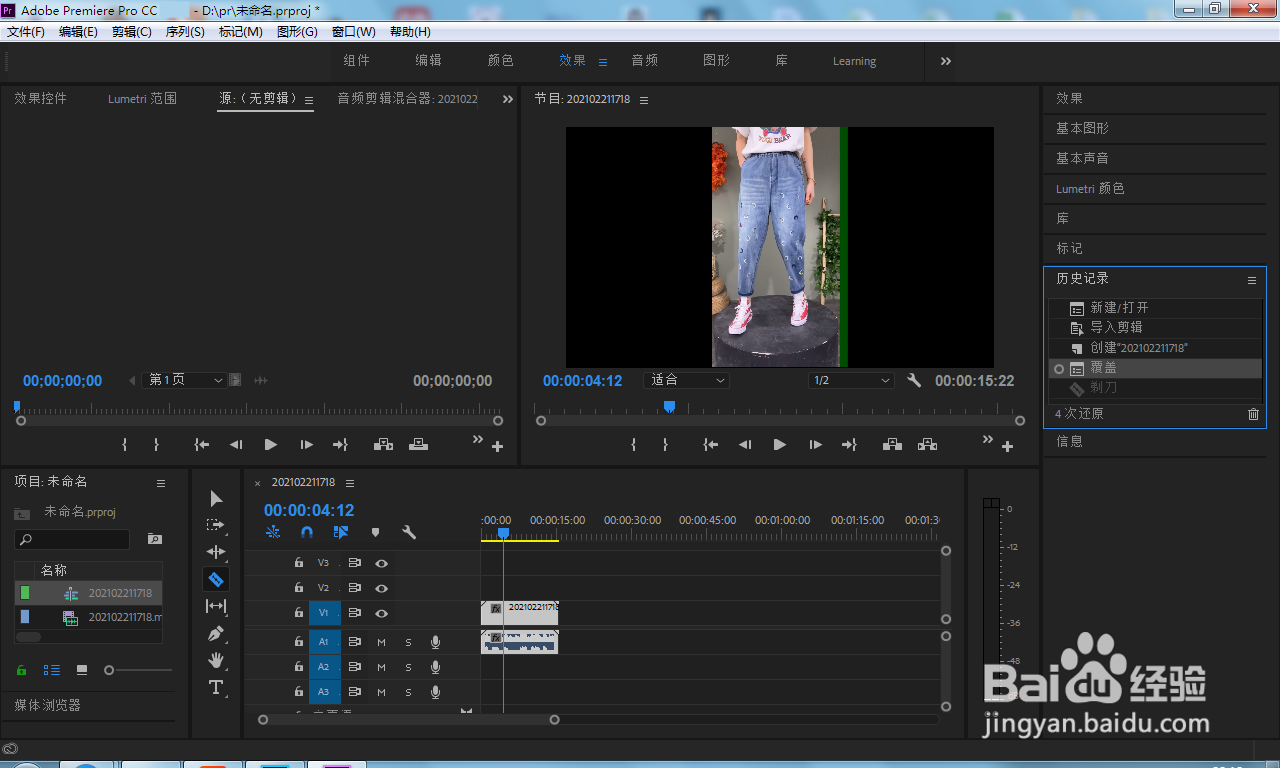Image resolution: width=1280 pixels, height=768 pixels.
Task: Select the Hand tool
Action: (216, 660)
